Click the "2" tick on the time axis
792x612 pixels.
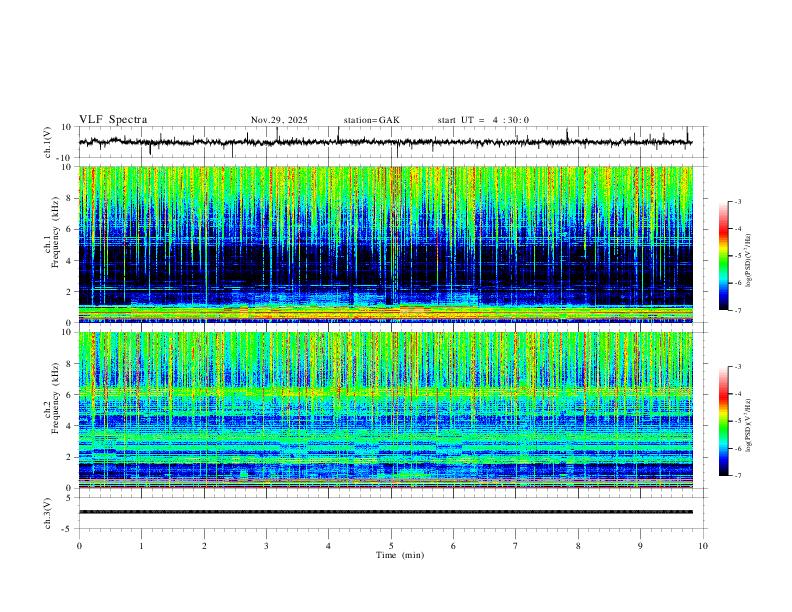click(204, 546)
